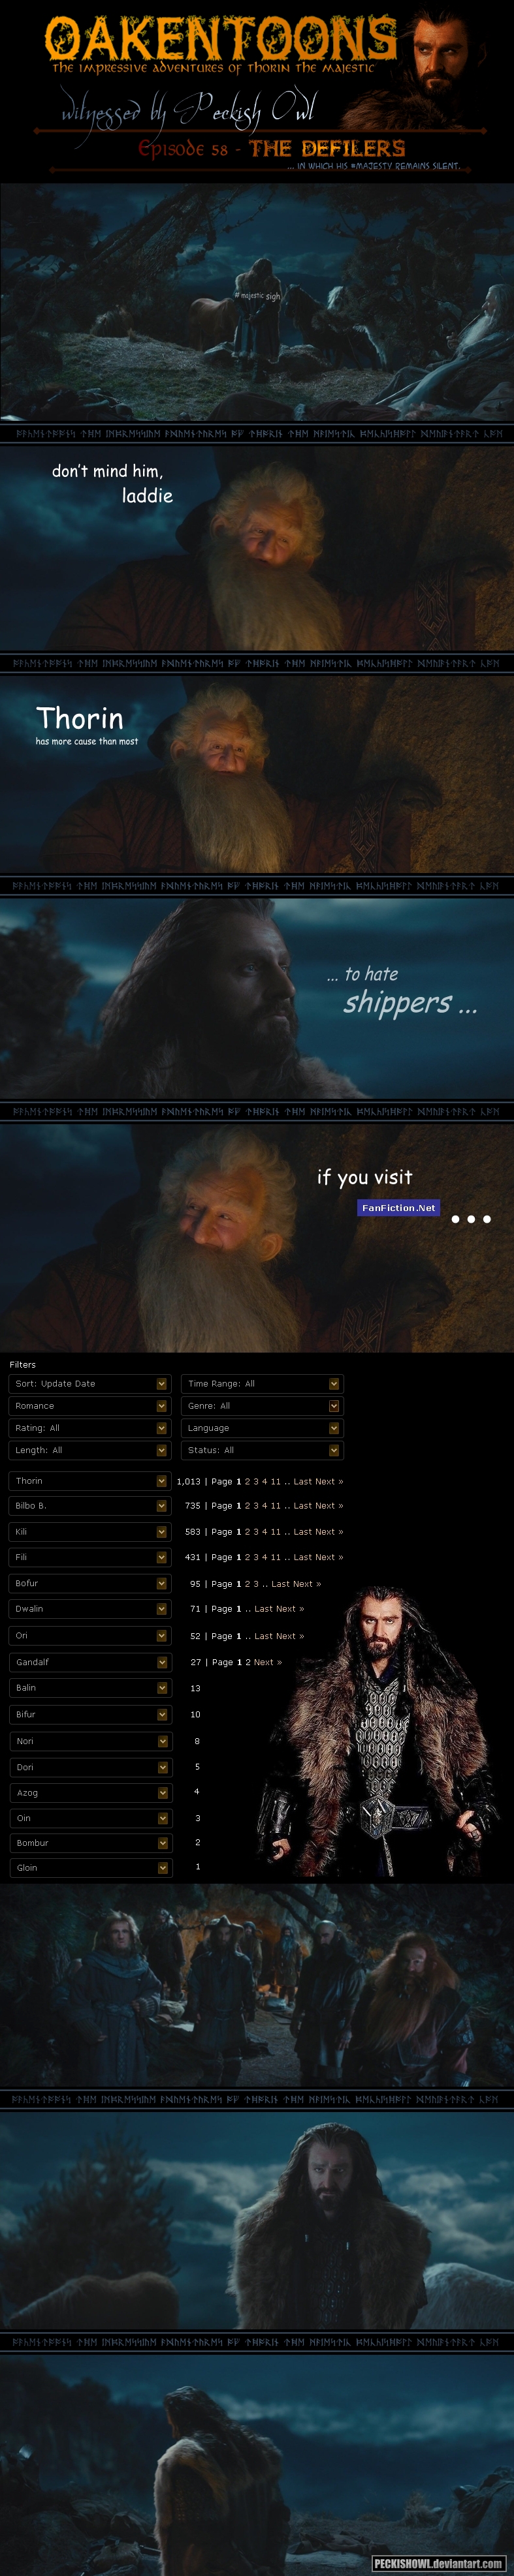Open the Ori character dropdown
This screenshot has width=514, height=2576.
(89, 1636)
